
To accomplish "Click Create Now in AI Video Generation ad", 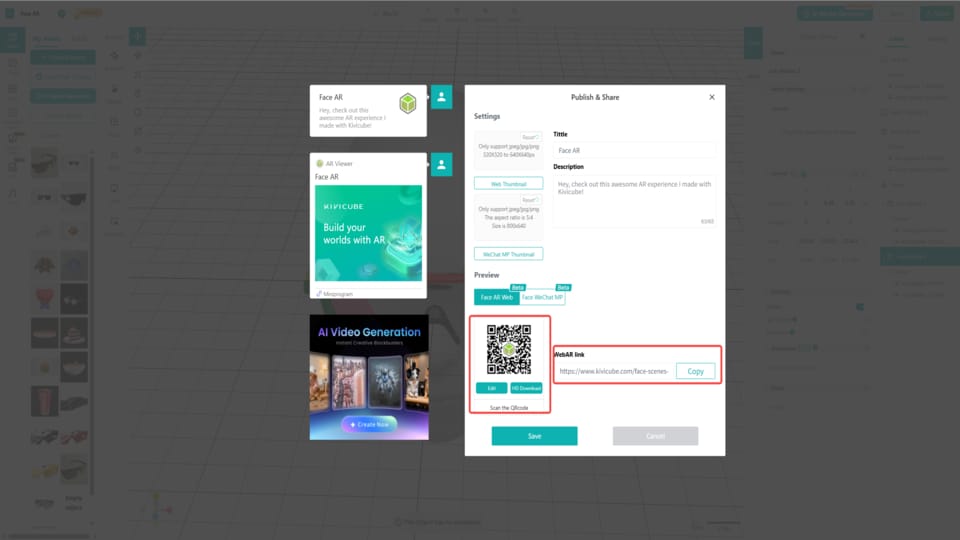I will coord(369,424).
